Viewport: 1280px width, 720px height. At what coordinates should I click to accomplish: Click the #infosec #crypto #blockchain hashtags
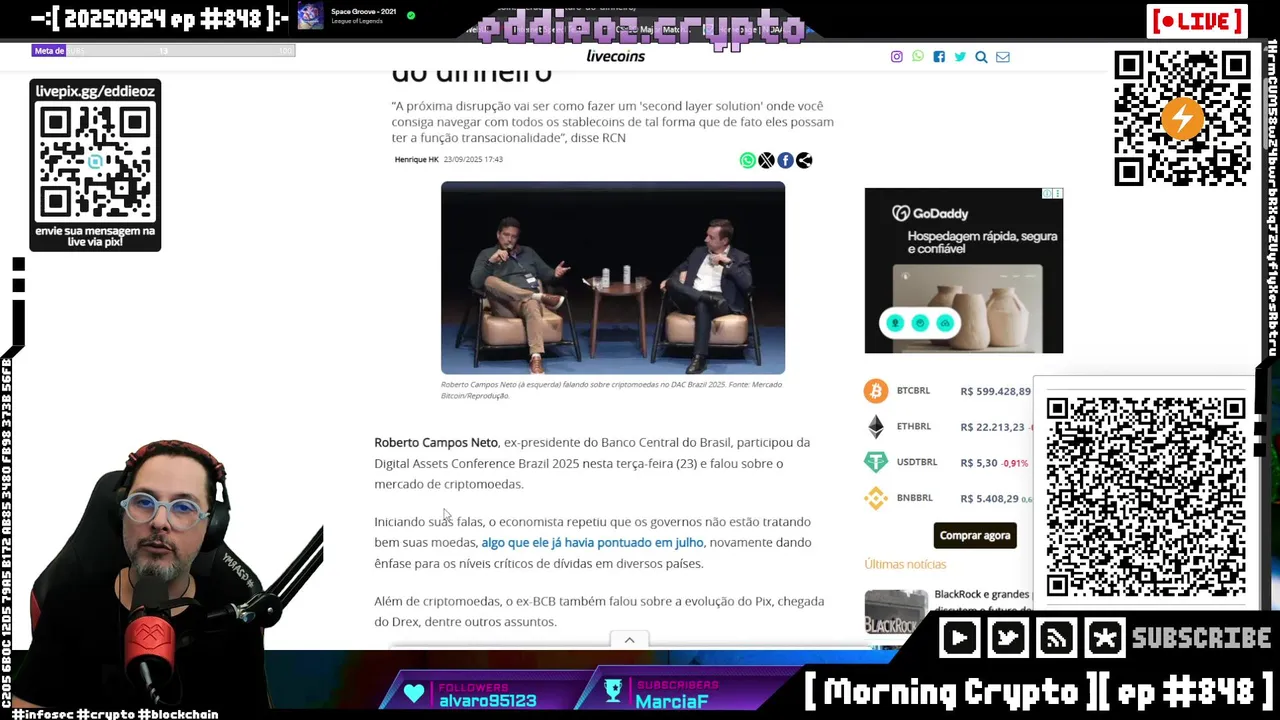pyautogui.click(x=113, y=713)
